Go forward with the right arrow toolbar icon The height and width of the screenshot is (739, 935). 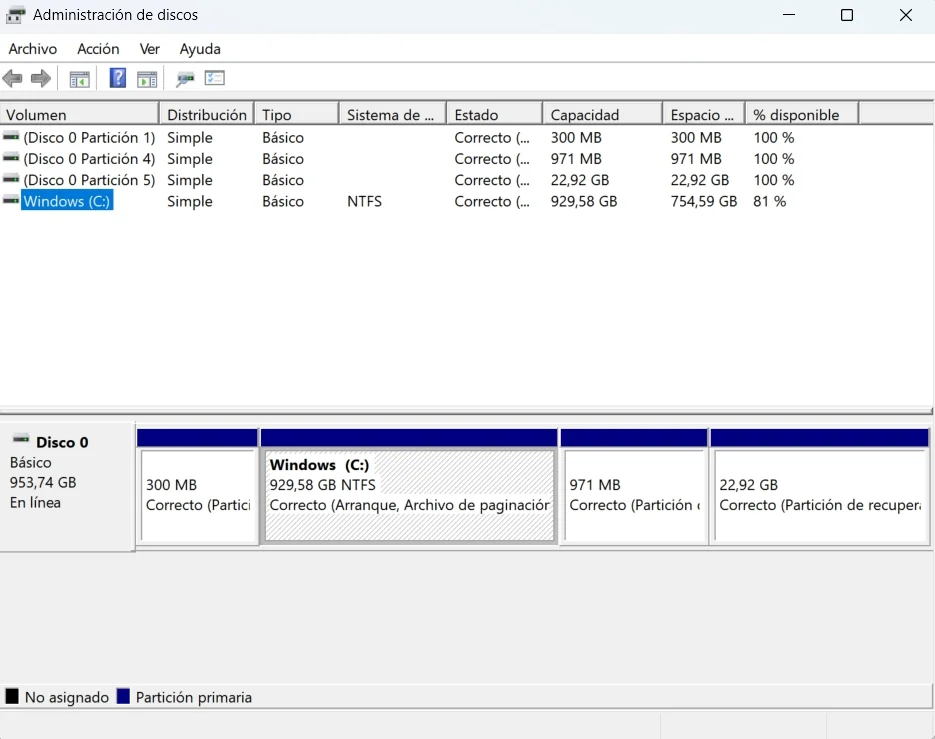pos(41,79)
